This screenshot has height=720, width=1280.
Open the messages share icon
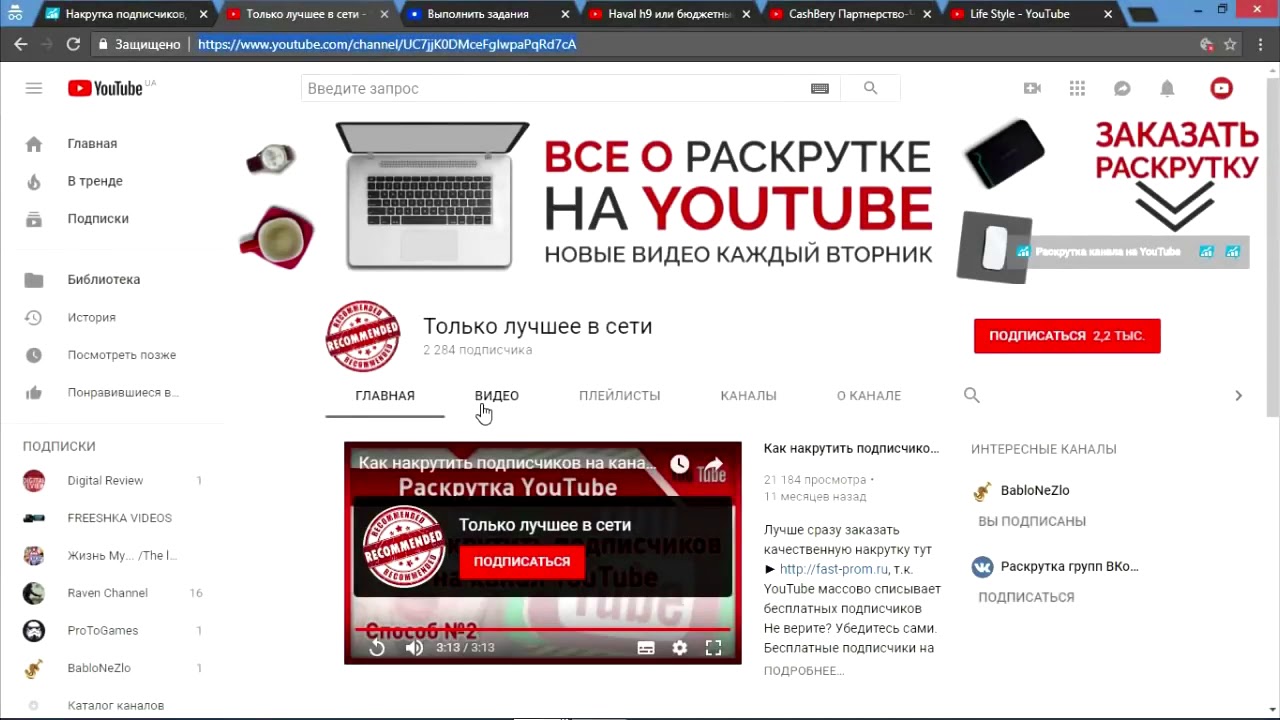point(1122,88)
